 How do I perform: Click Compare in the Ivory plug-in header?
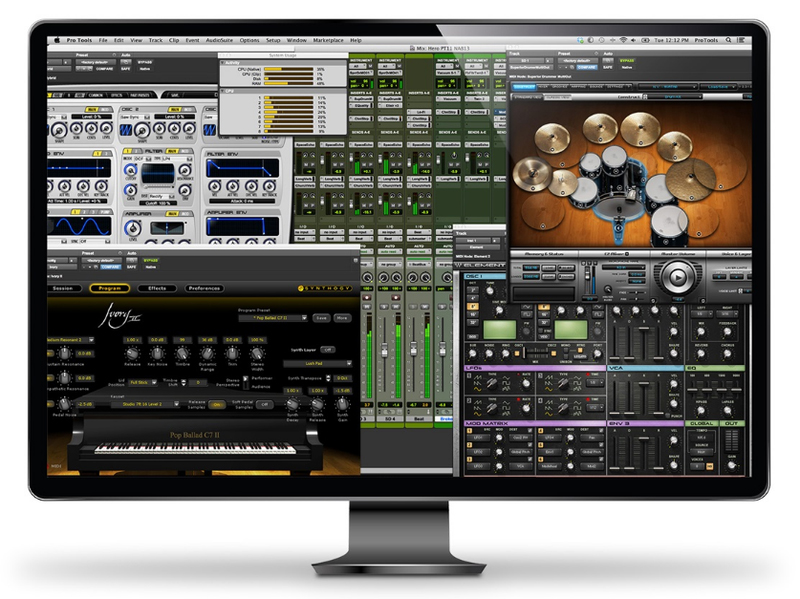pos(110,266)
